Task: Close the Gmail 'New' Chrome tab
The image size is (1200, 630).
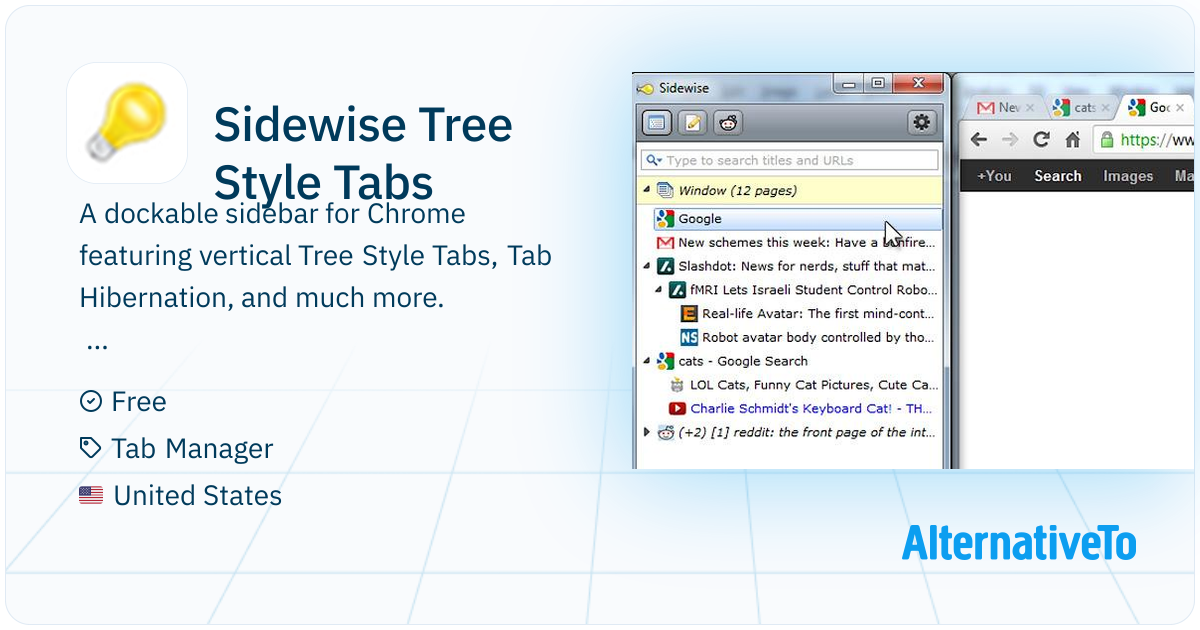Action: (1030, 108)
